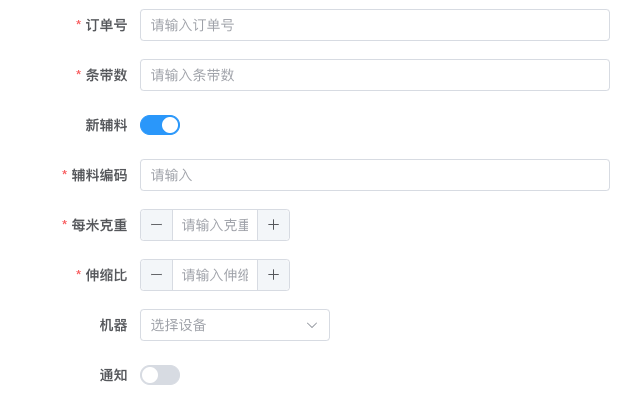Select the 辅料编码 text input box
This screenshot has height=419, width=621.
click(x=375, y=175)
